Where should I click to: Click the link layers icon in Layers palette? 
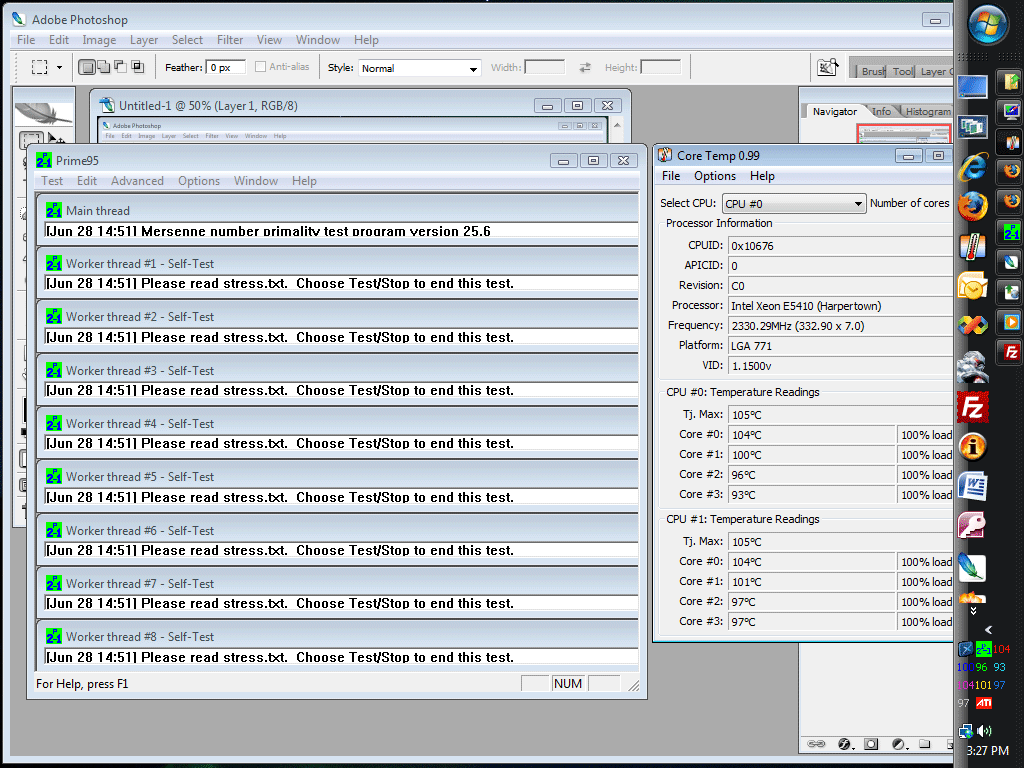pyautogui.click(x=816, y=744)
